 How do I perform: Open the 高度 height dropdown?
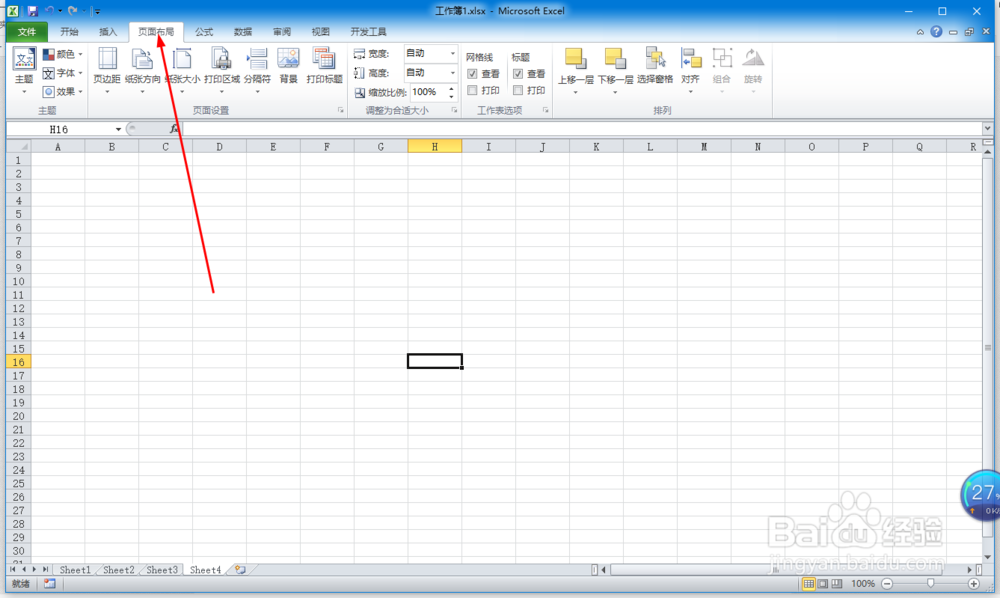(x=453, y=73)
